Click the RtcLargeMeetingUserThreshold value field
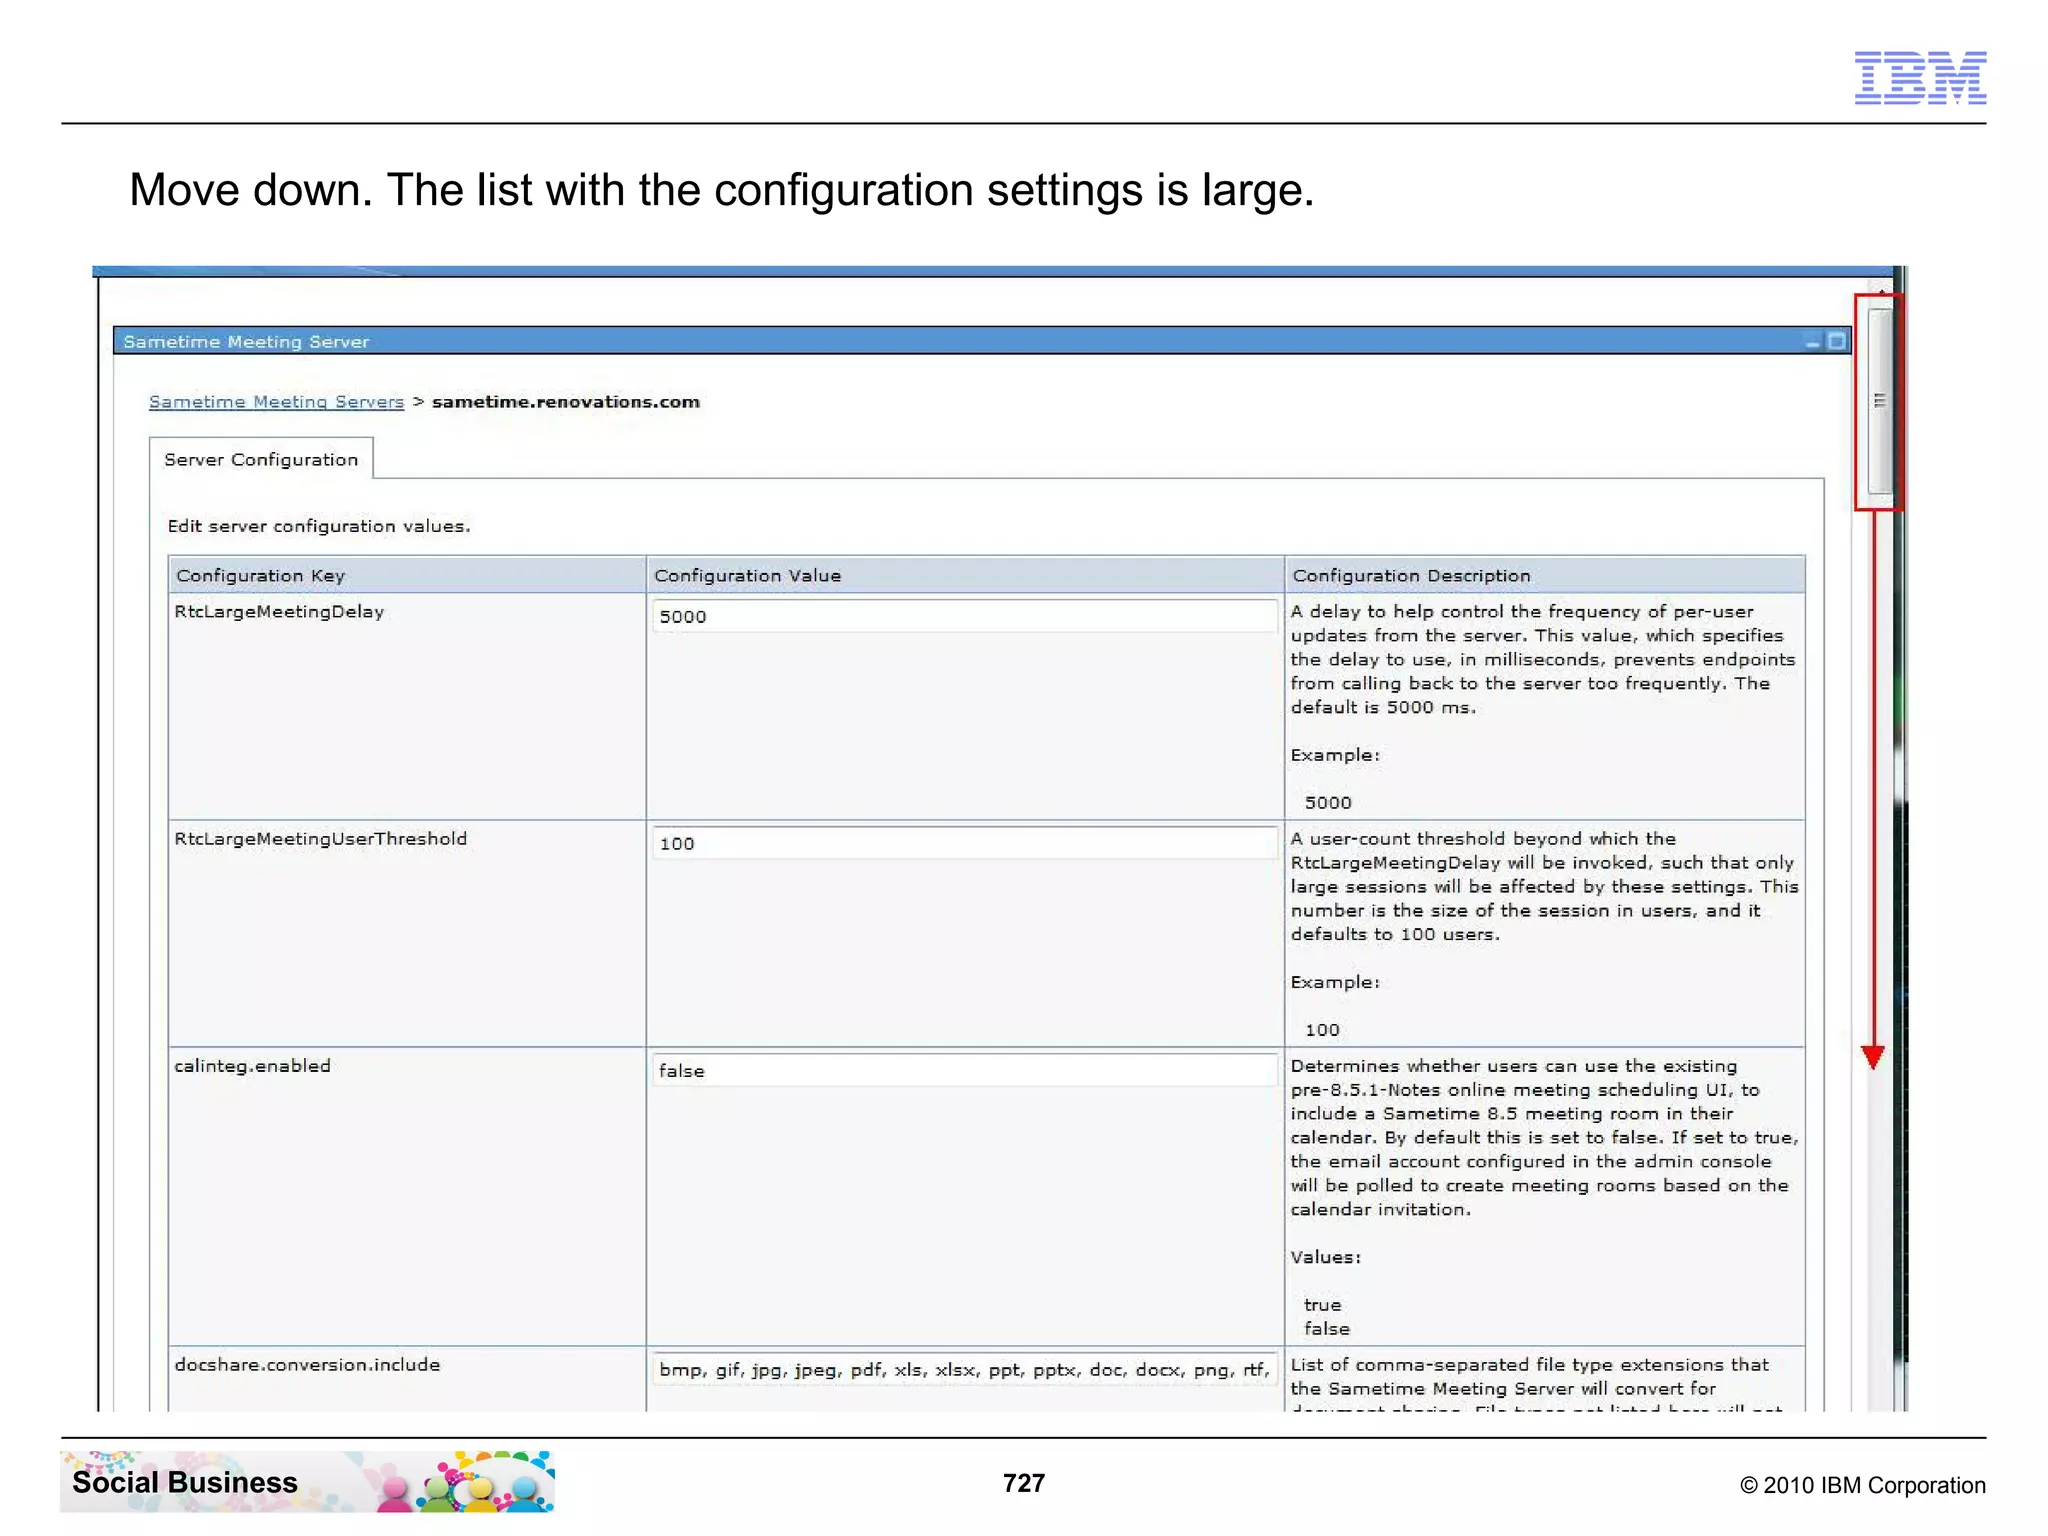Image resolution: width=2048 pixels, height=1536 pixels. click(x=964, y=843)
